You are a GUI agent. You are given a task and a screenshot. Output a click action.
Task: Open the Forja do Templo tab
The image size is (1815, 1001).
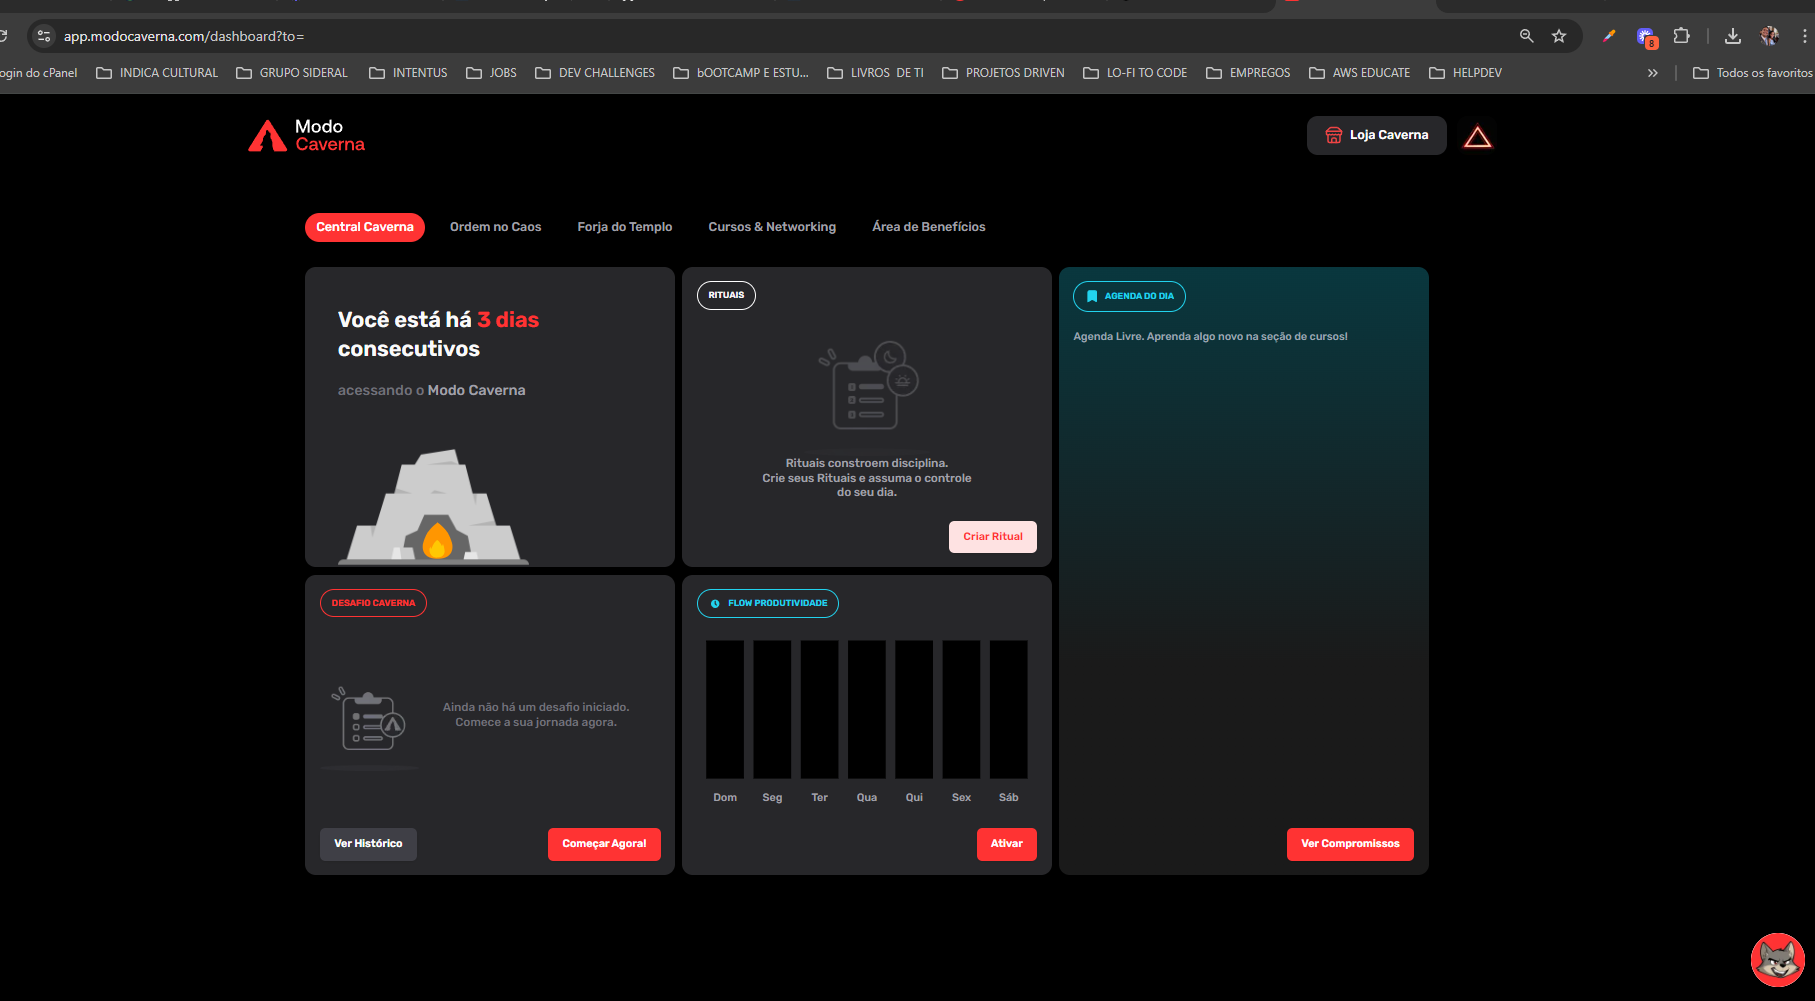[624, 227]
